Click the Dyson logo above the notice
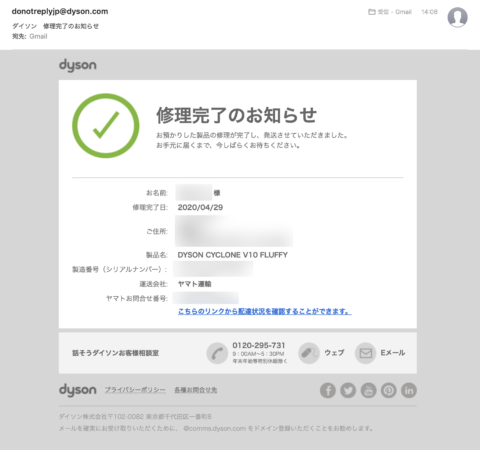480x450 pixels. (78, 65)
